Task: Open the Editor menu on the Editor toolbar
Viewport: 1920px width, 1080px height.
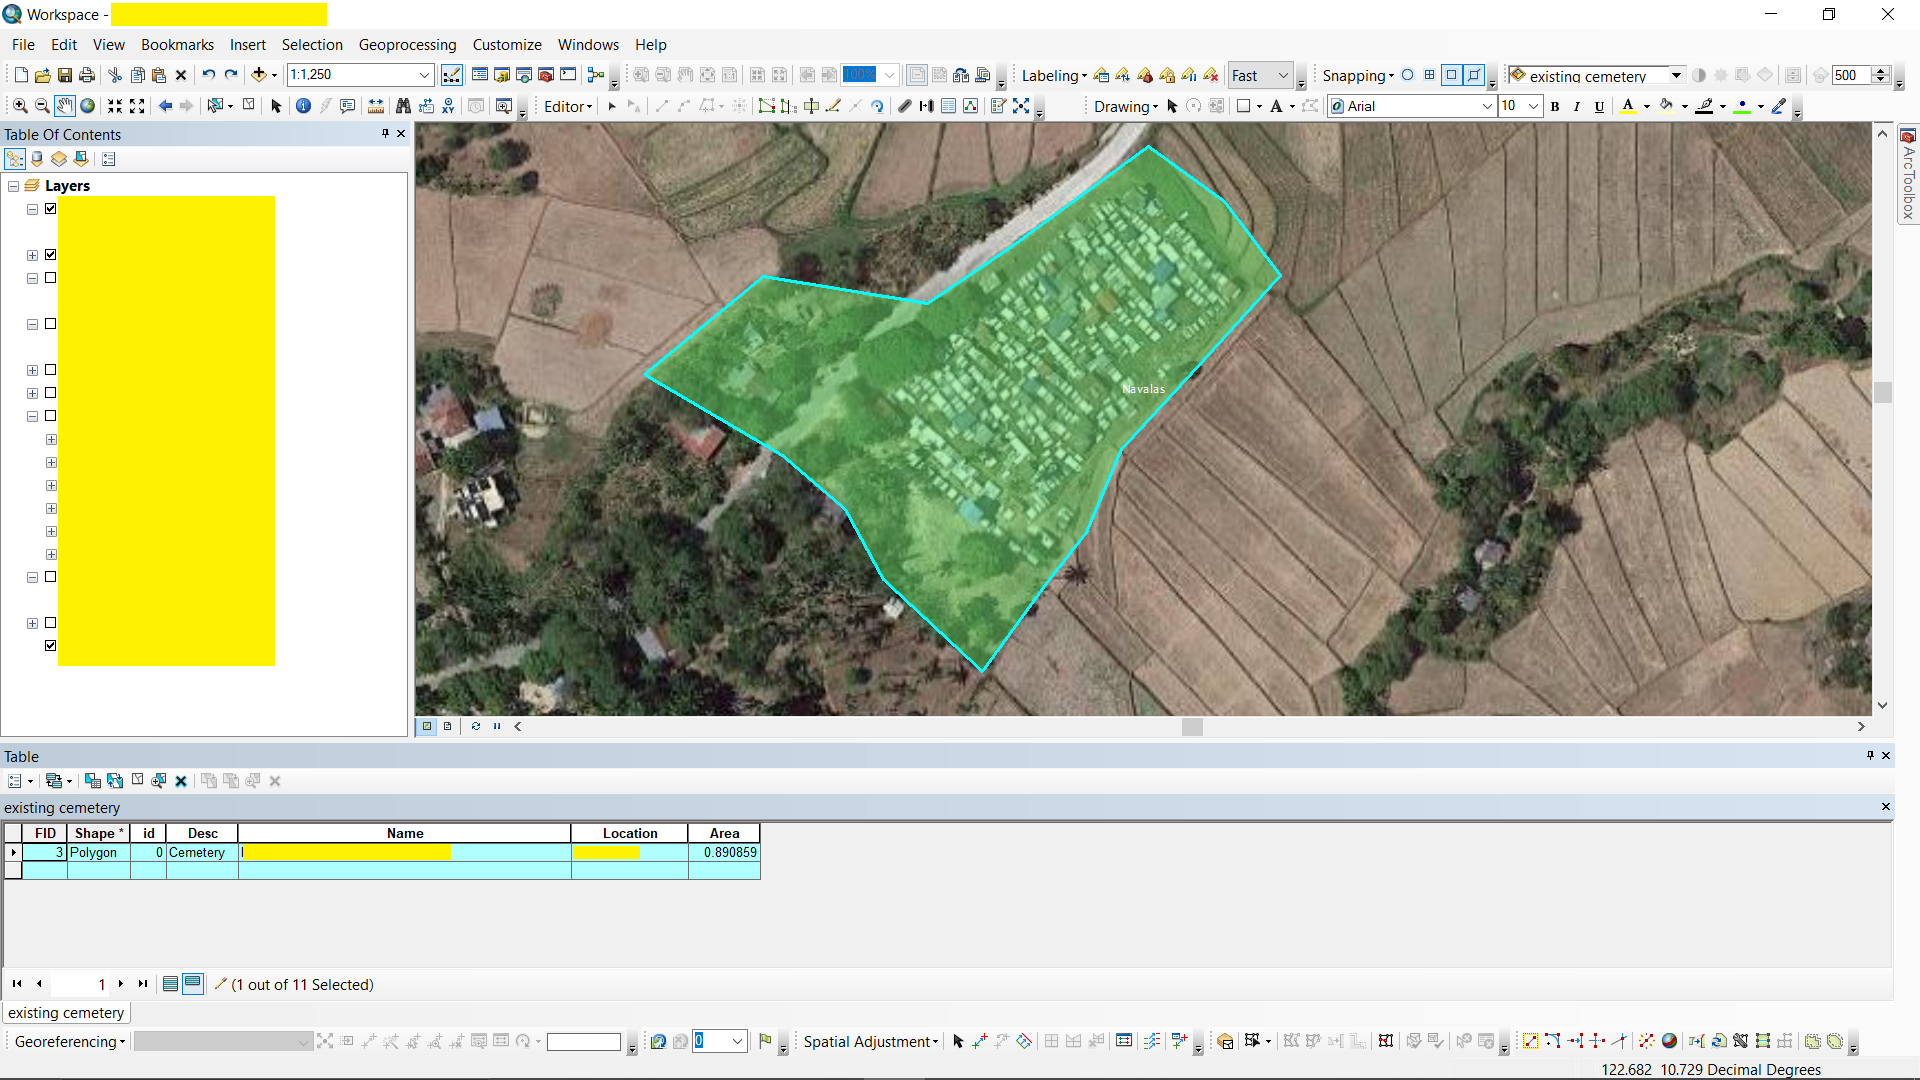Action: coord(566,106)
